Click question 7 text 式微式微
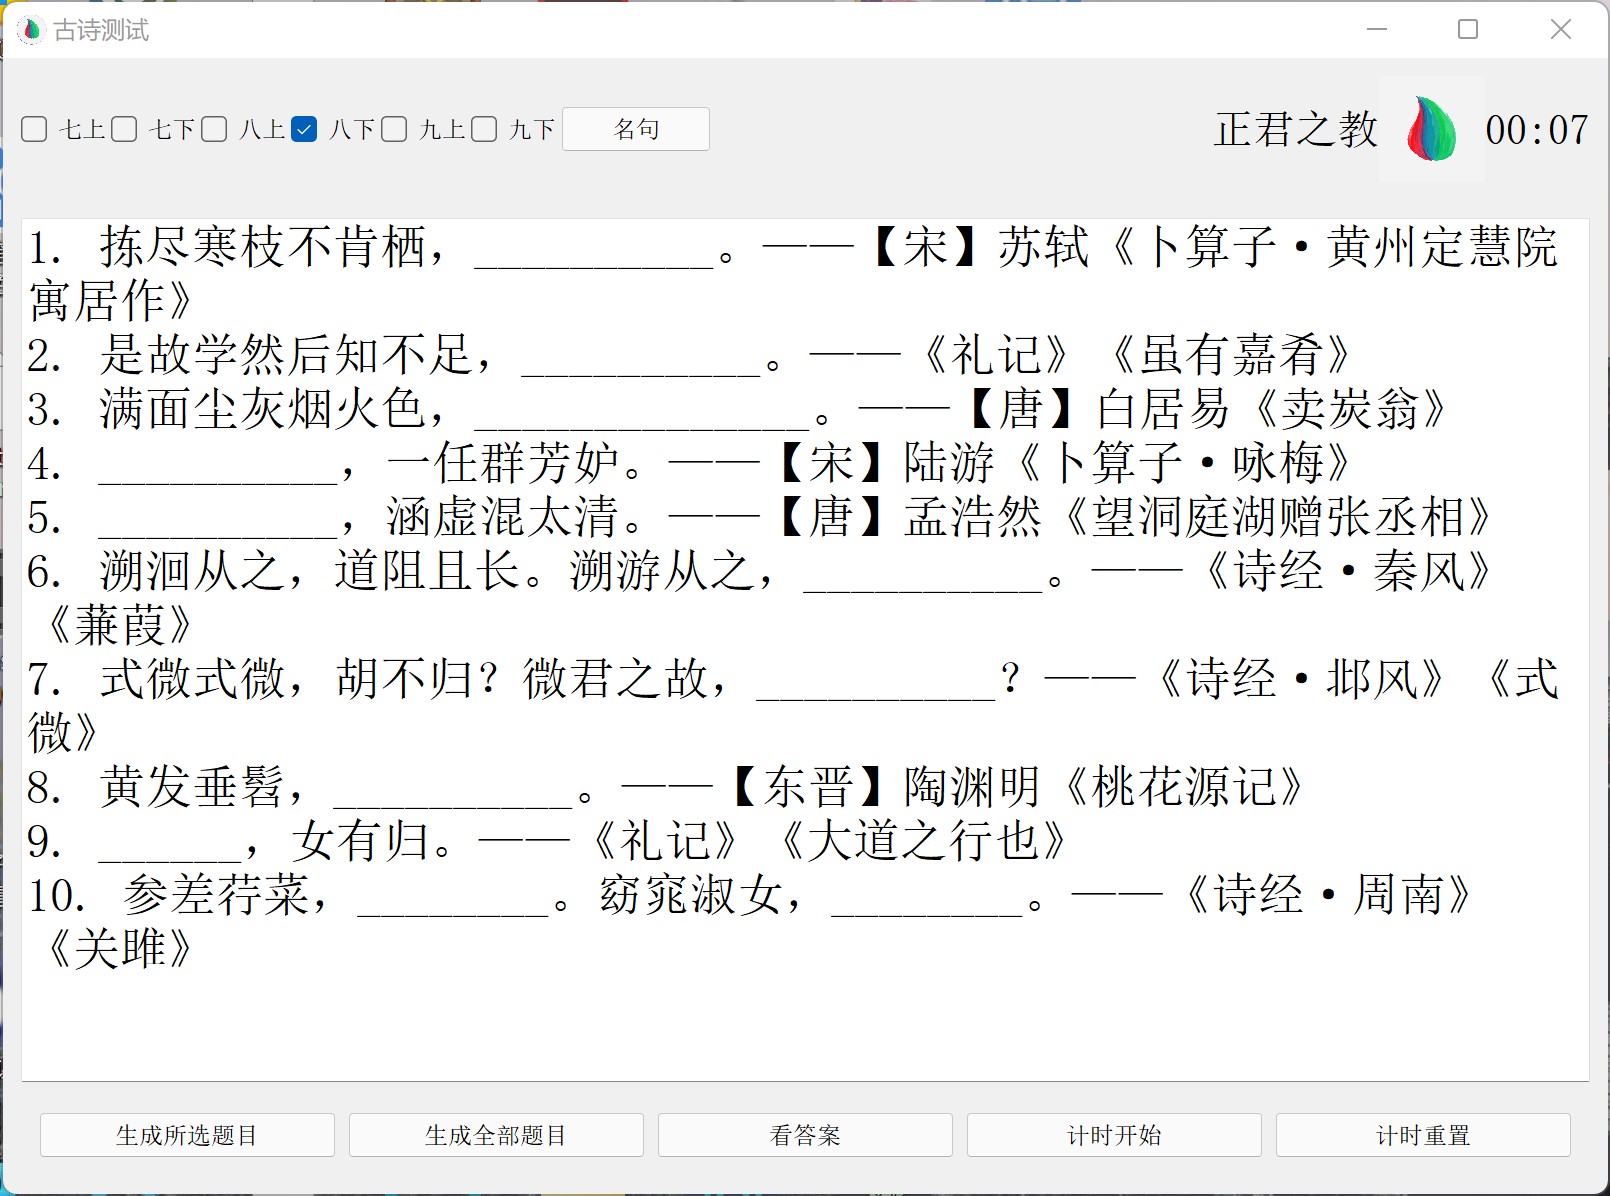The height and width of the screenshot is (1196, 1610). 192,679
